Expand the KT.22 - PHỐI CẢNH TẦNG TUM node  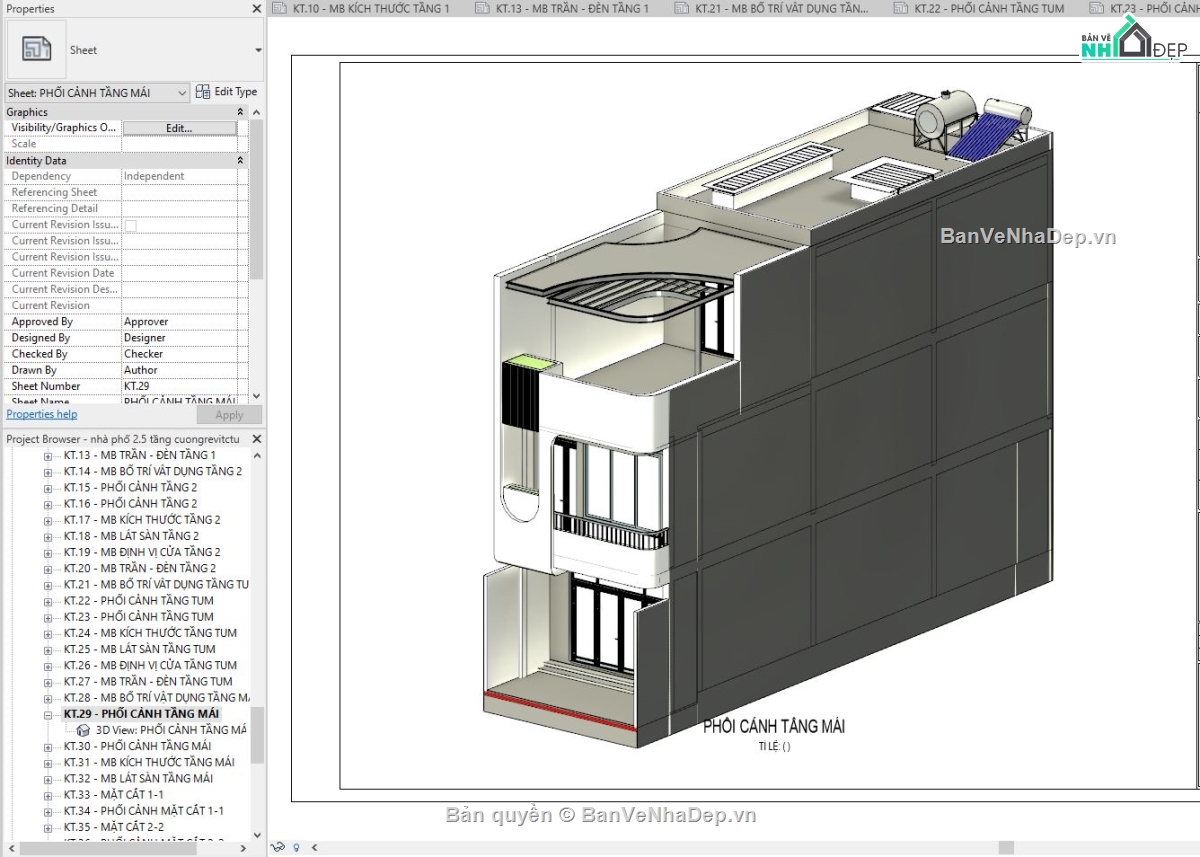47,601
